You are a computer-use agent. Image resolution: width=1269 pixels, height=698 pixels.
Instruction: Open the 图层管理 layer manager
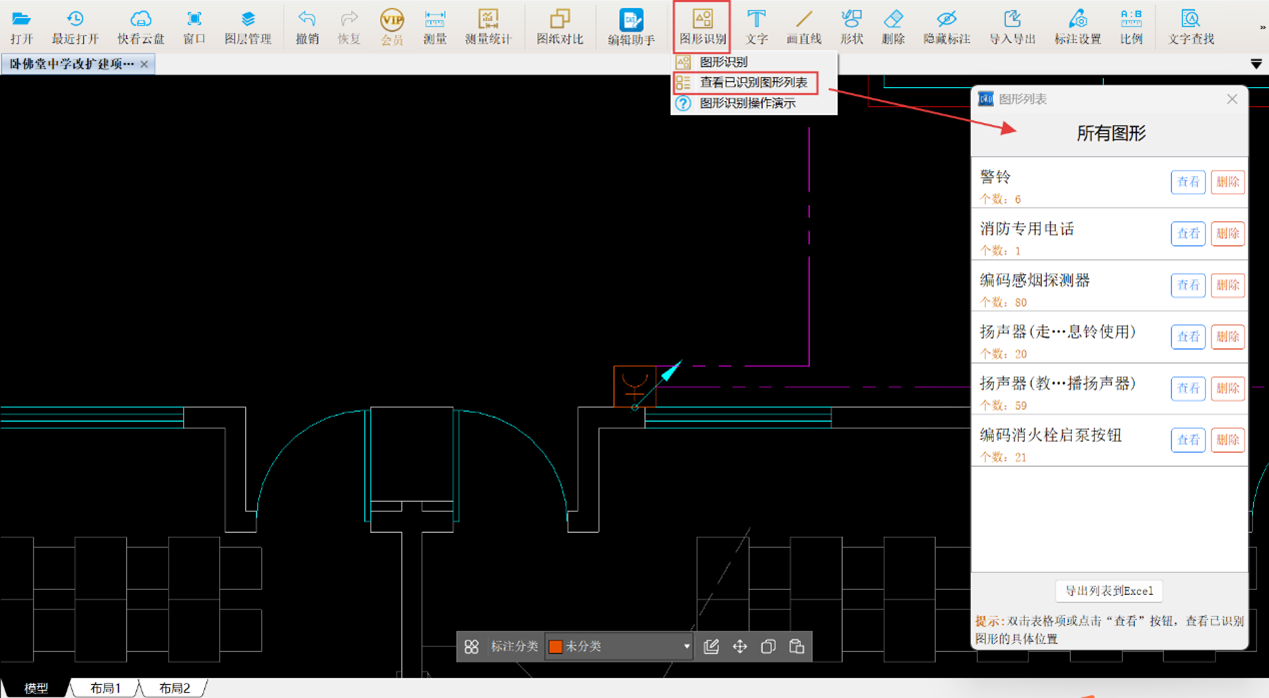click(x=247, y=27)
